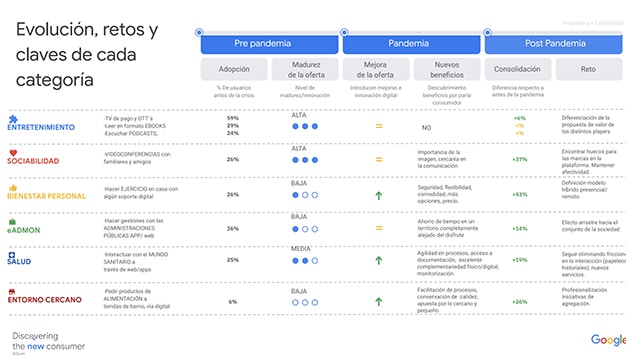Click the +14% consolidation value

(x=520, y=229)
